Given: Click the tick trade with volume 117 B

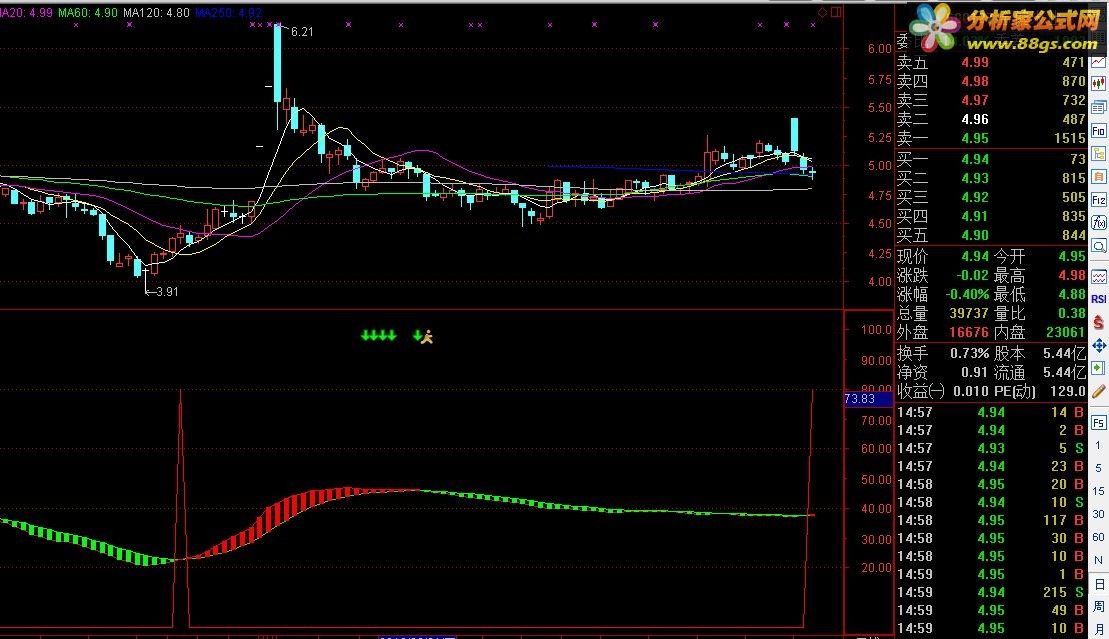Looking at the screenshot, I should (x=991, y=520).
